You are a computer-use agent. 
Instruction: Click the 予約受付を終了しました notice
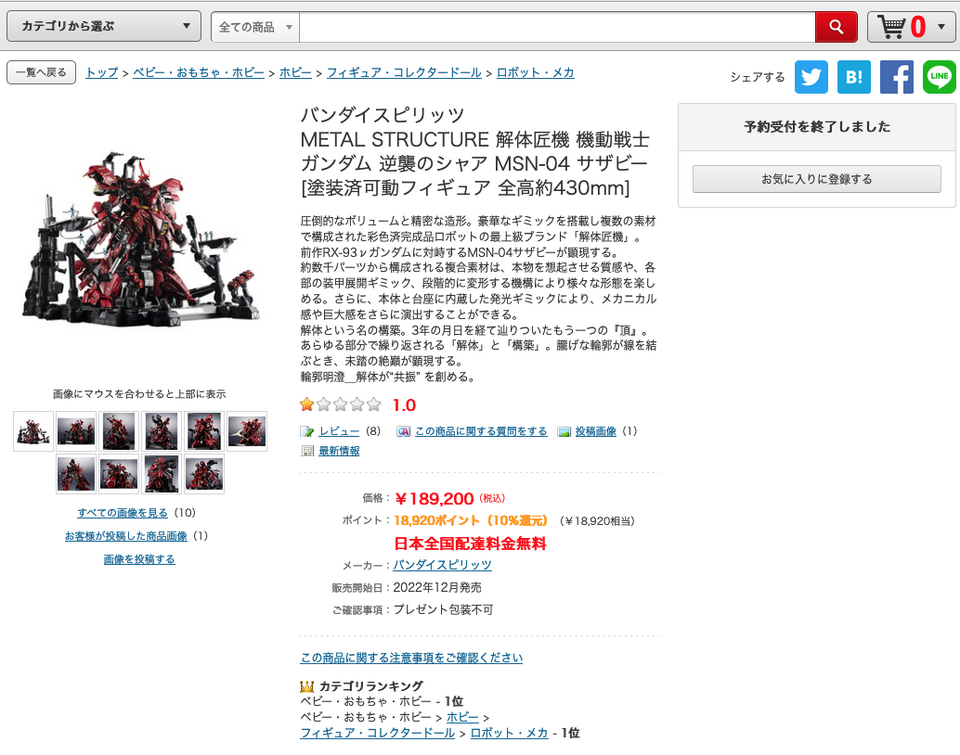pos(817,127)
